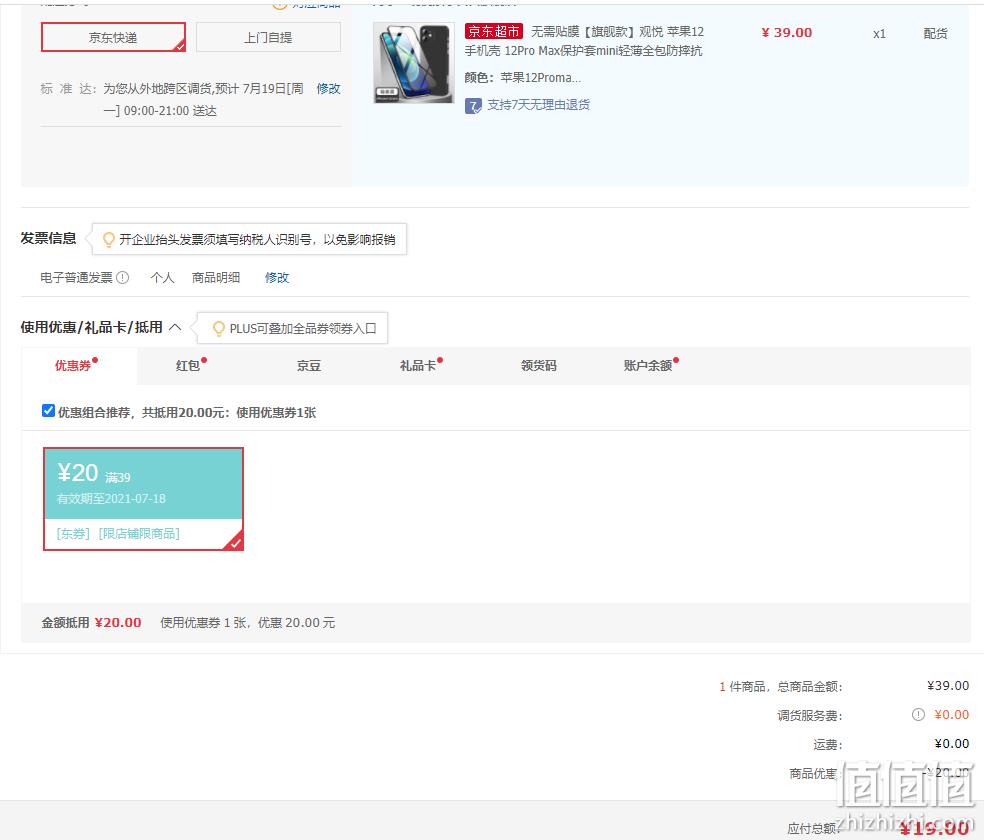Open 支持7天无理由退货 link

[538, 105]
